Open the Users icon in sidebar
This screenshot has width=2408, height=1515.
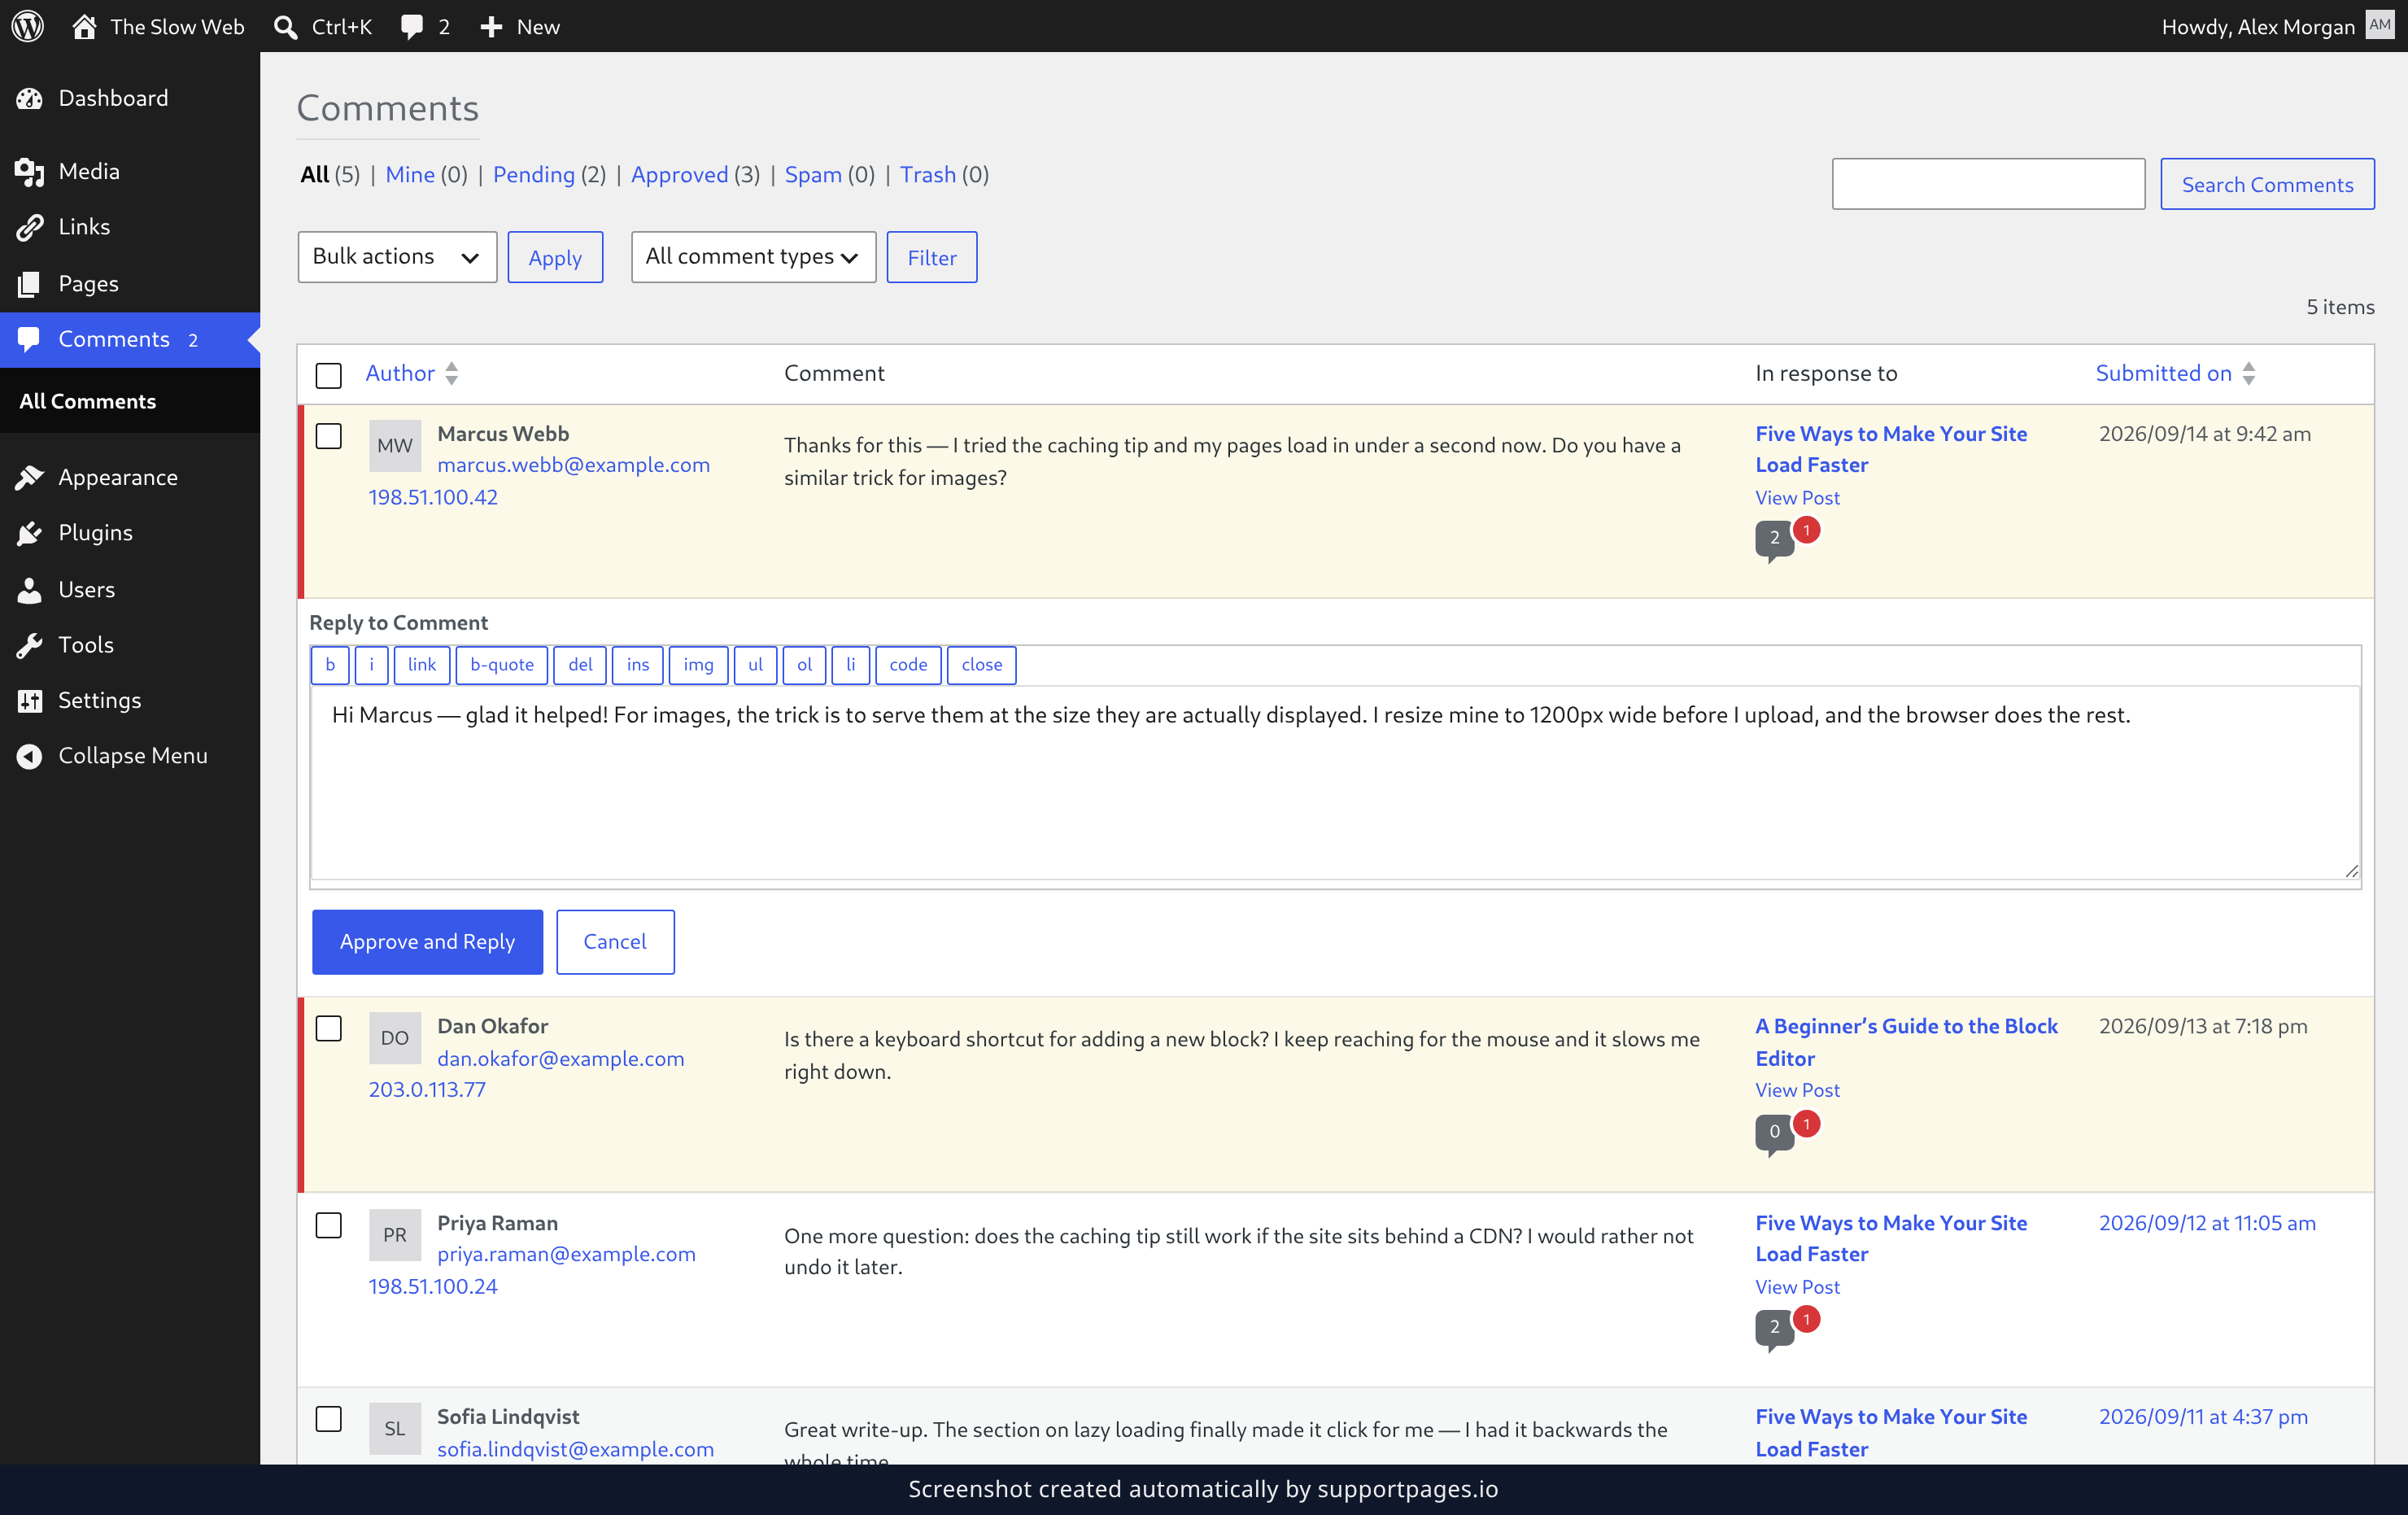tap(30, 590)
